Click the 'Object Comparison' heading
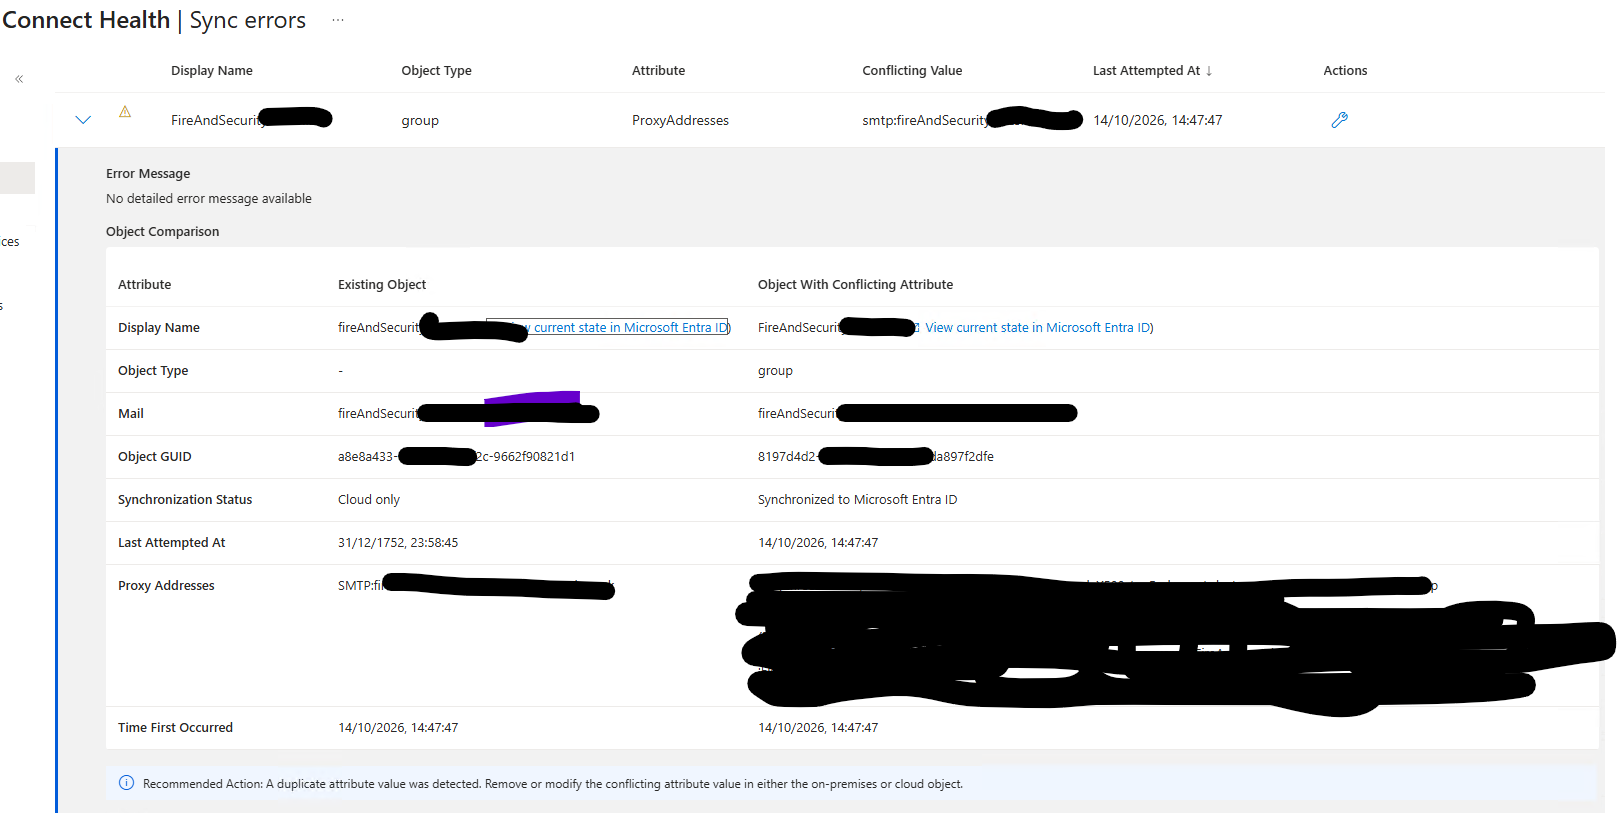 coord(163,231)
